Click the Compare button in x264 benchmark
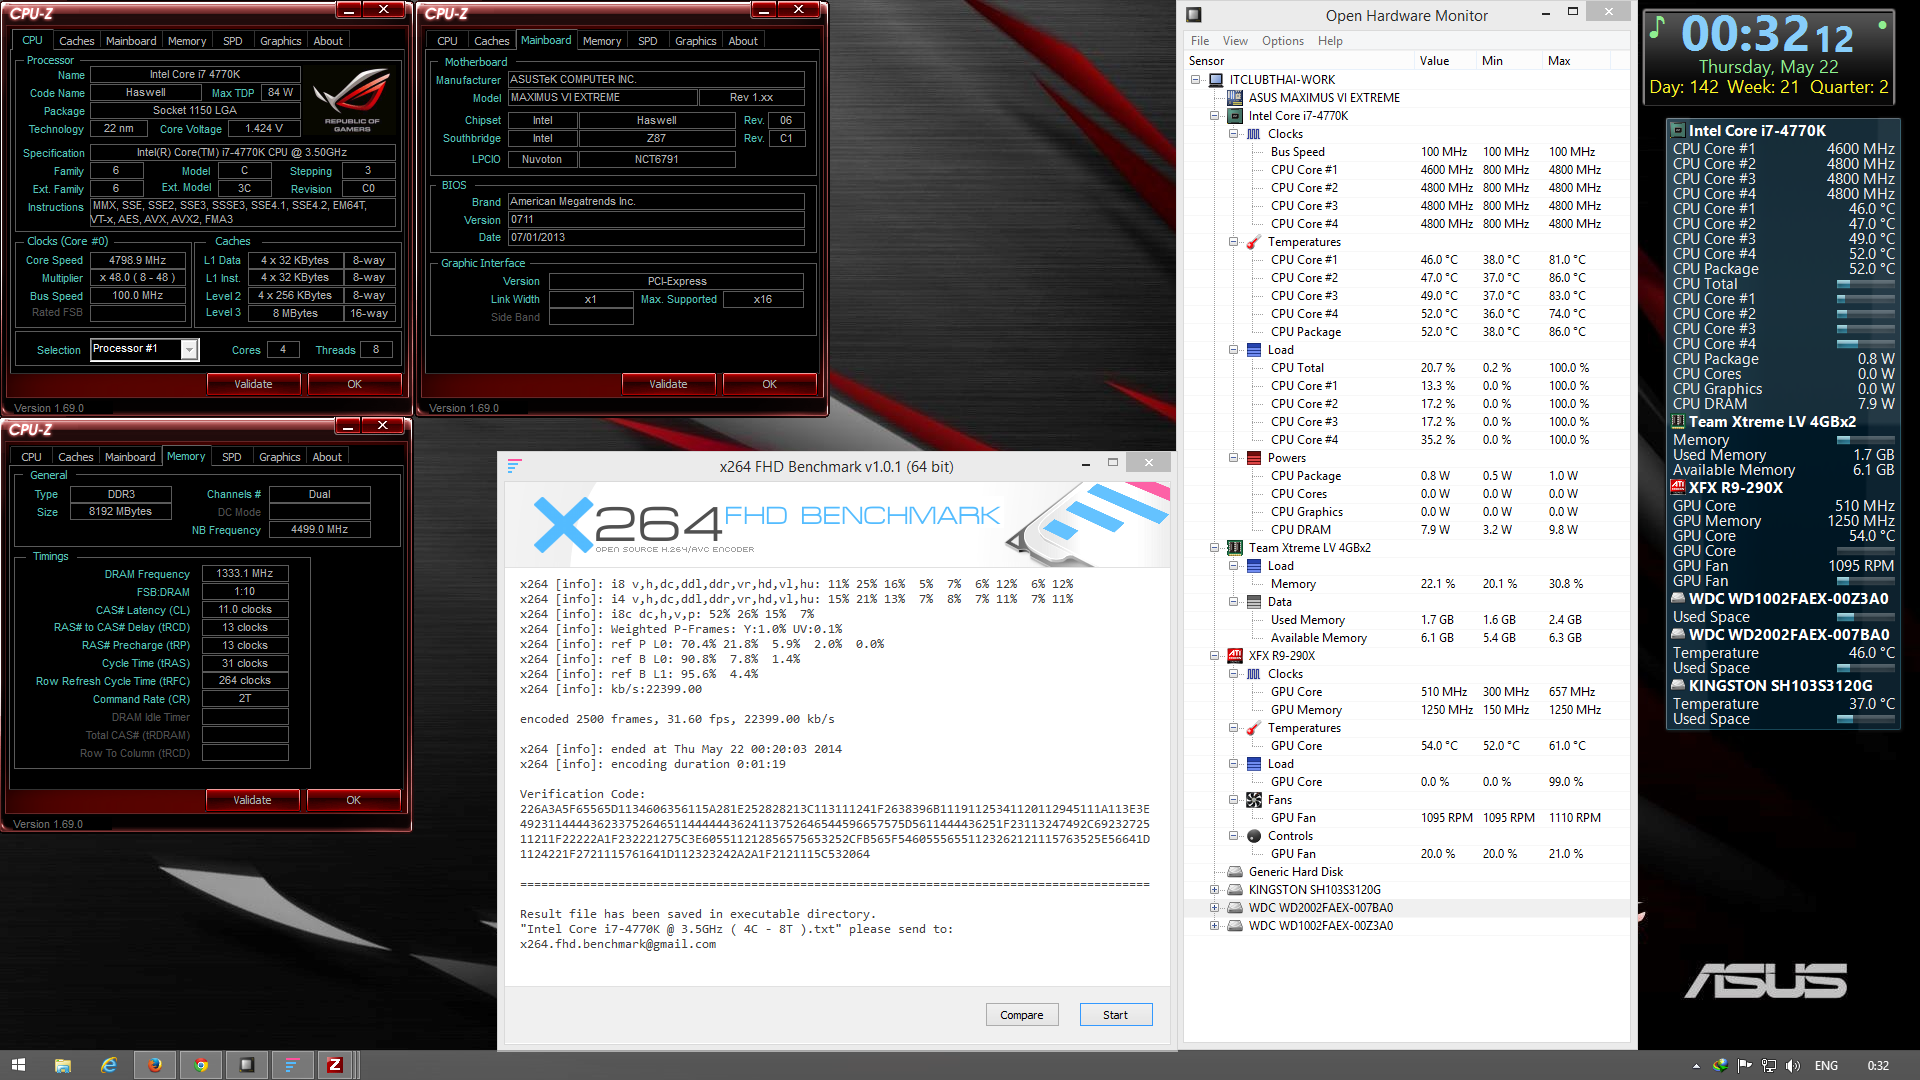 (x=1021, y=1015)
